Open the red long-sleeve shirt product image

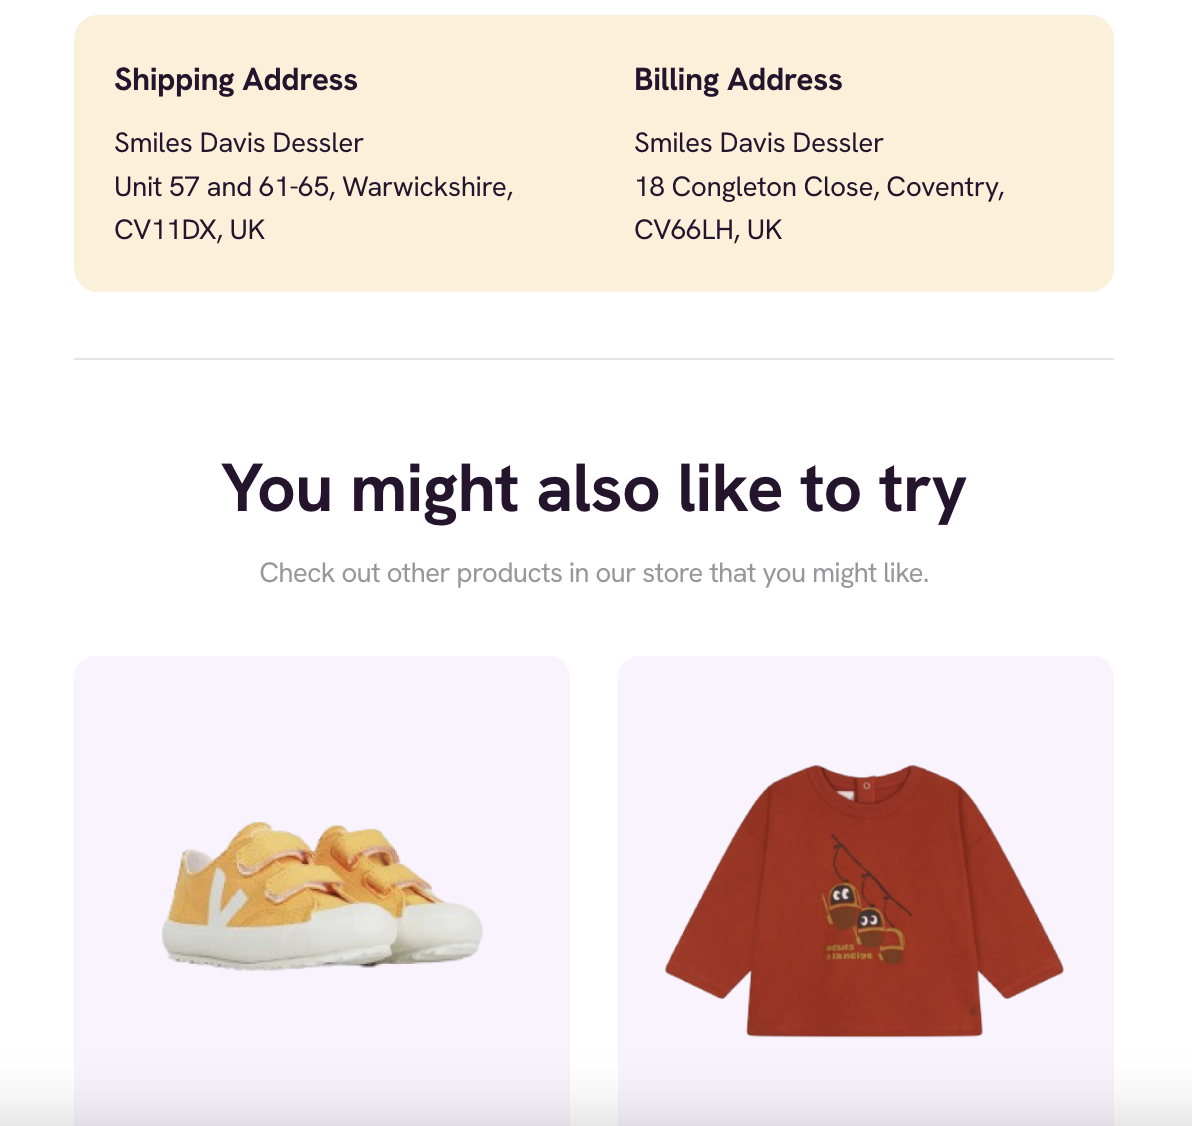[864, 901]
